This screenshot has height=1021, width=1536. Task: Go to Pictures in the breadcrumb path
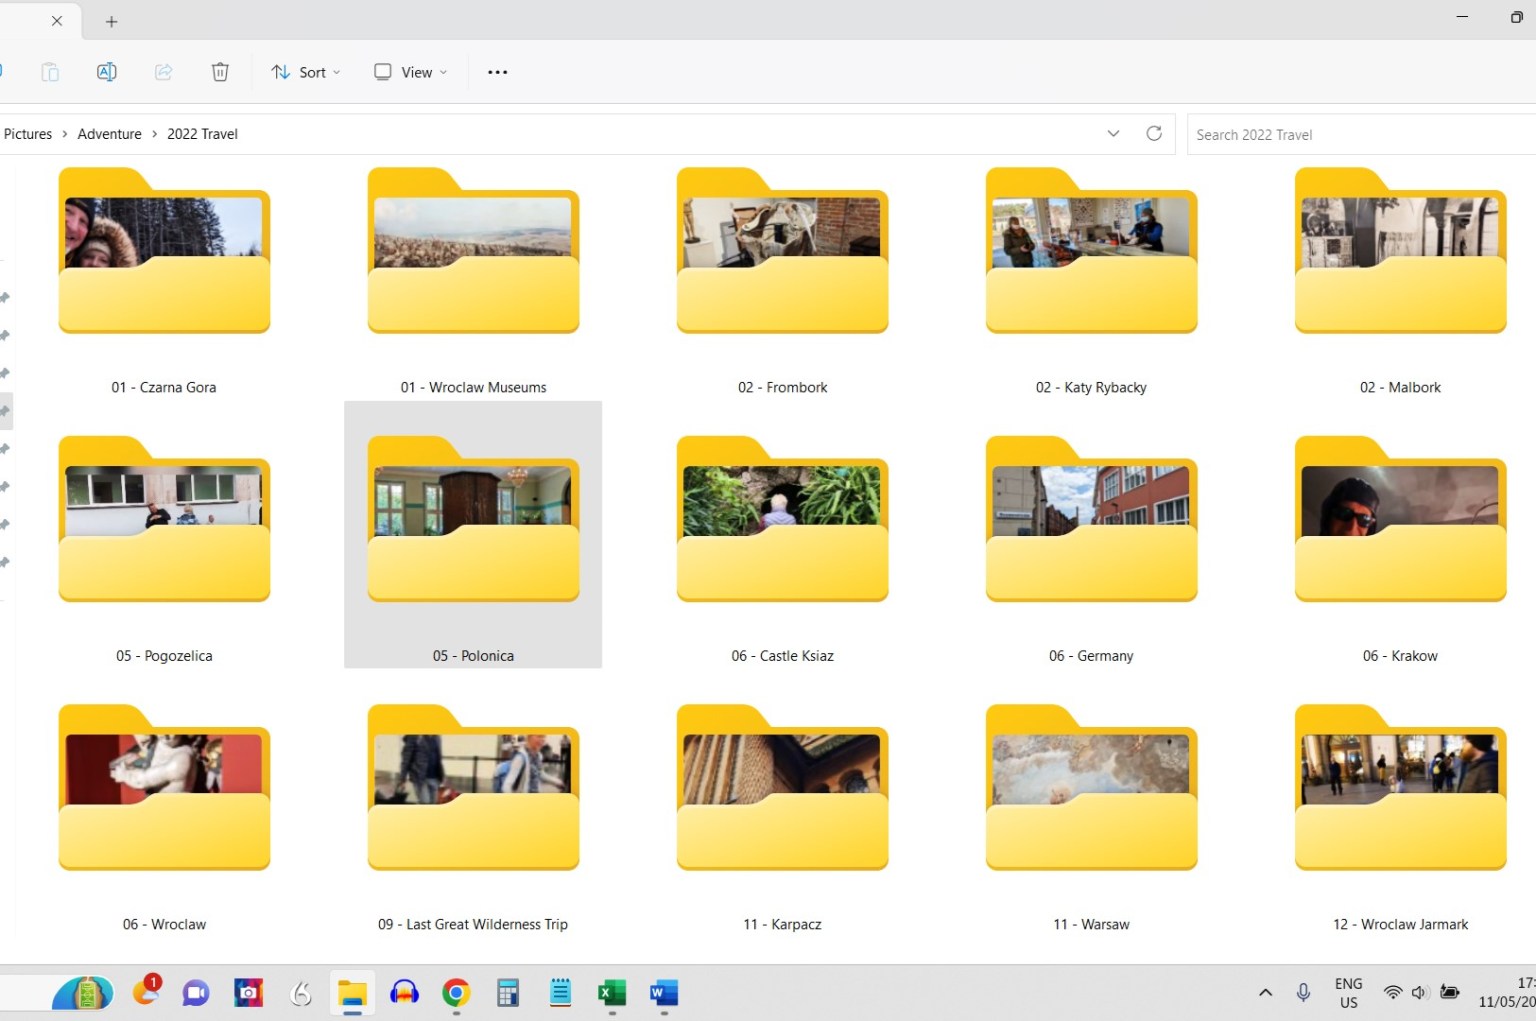[x=28, y=134]
